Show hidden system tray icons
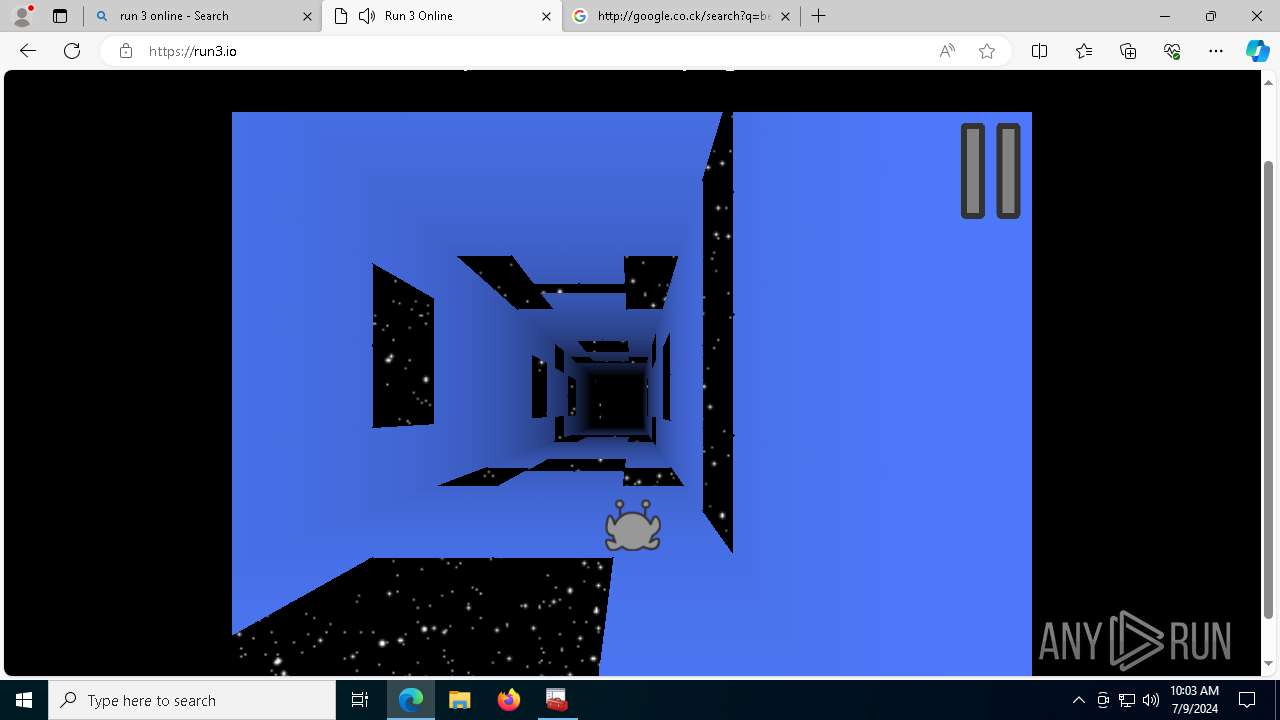This screenshot has height=720, width=1280. point(1078,700)
